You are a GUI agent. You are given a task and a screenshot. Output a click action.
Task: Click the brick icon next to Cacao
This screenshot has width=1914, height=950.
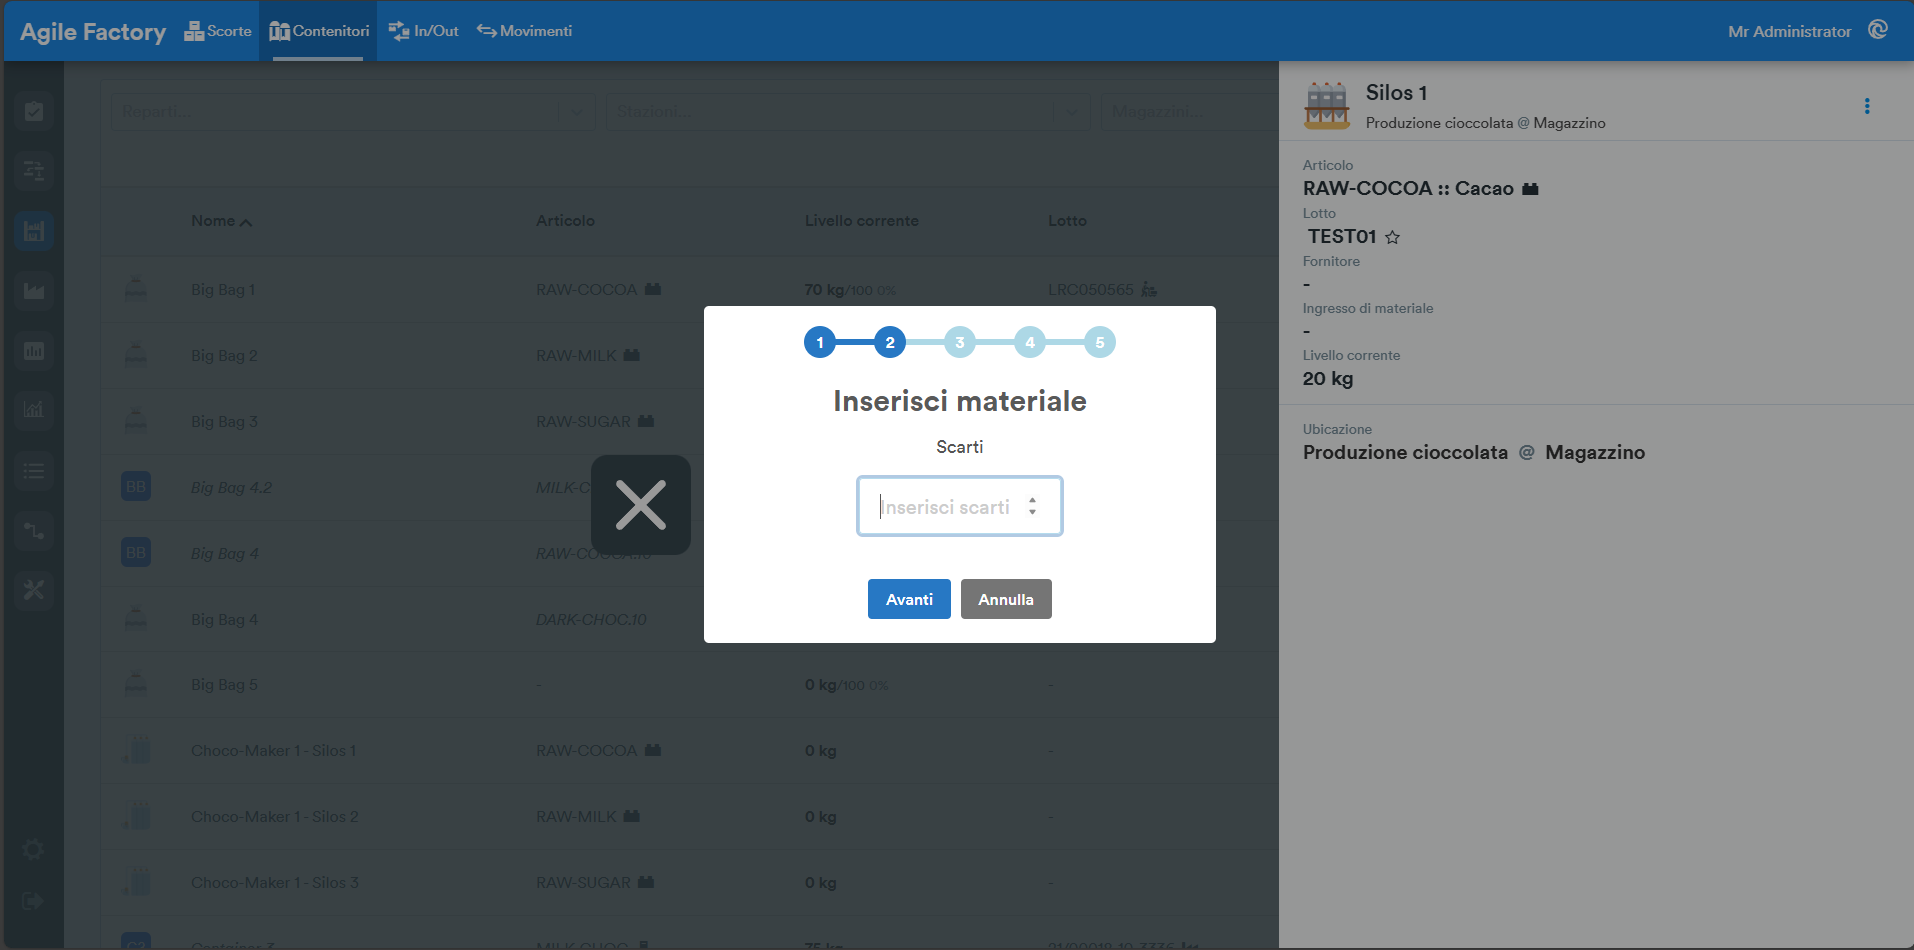(x=1530, y=189)
